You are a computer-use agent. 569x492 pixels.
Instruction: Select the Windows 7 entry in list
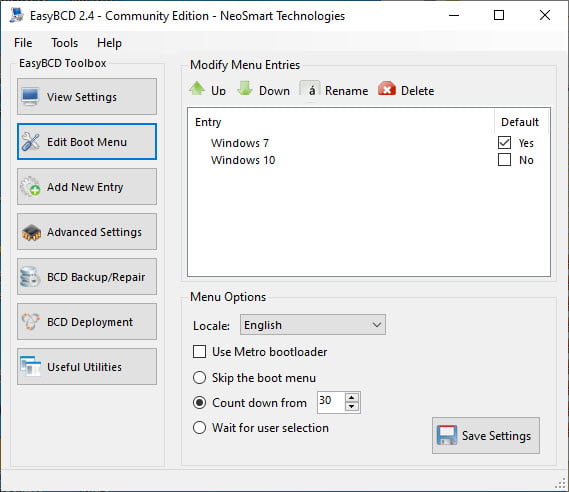[240, 143]
